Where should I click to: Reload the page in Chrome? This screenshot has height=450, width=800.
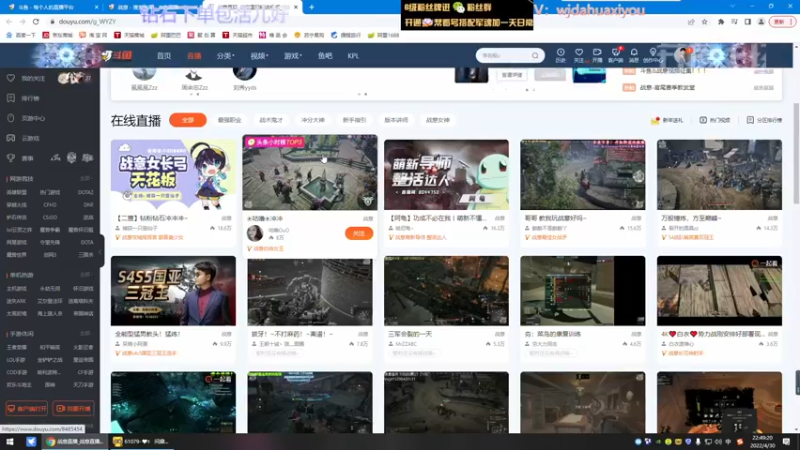[x=36, y=21]
